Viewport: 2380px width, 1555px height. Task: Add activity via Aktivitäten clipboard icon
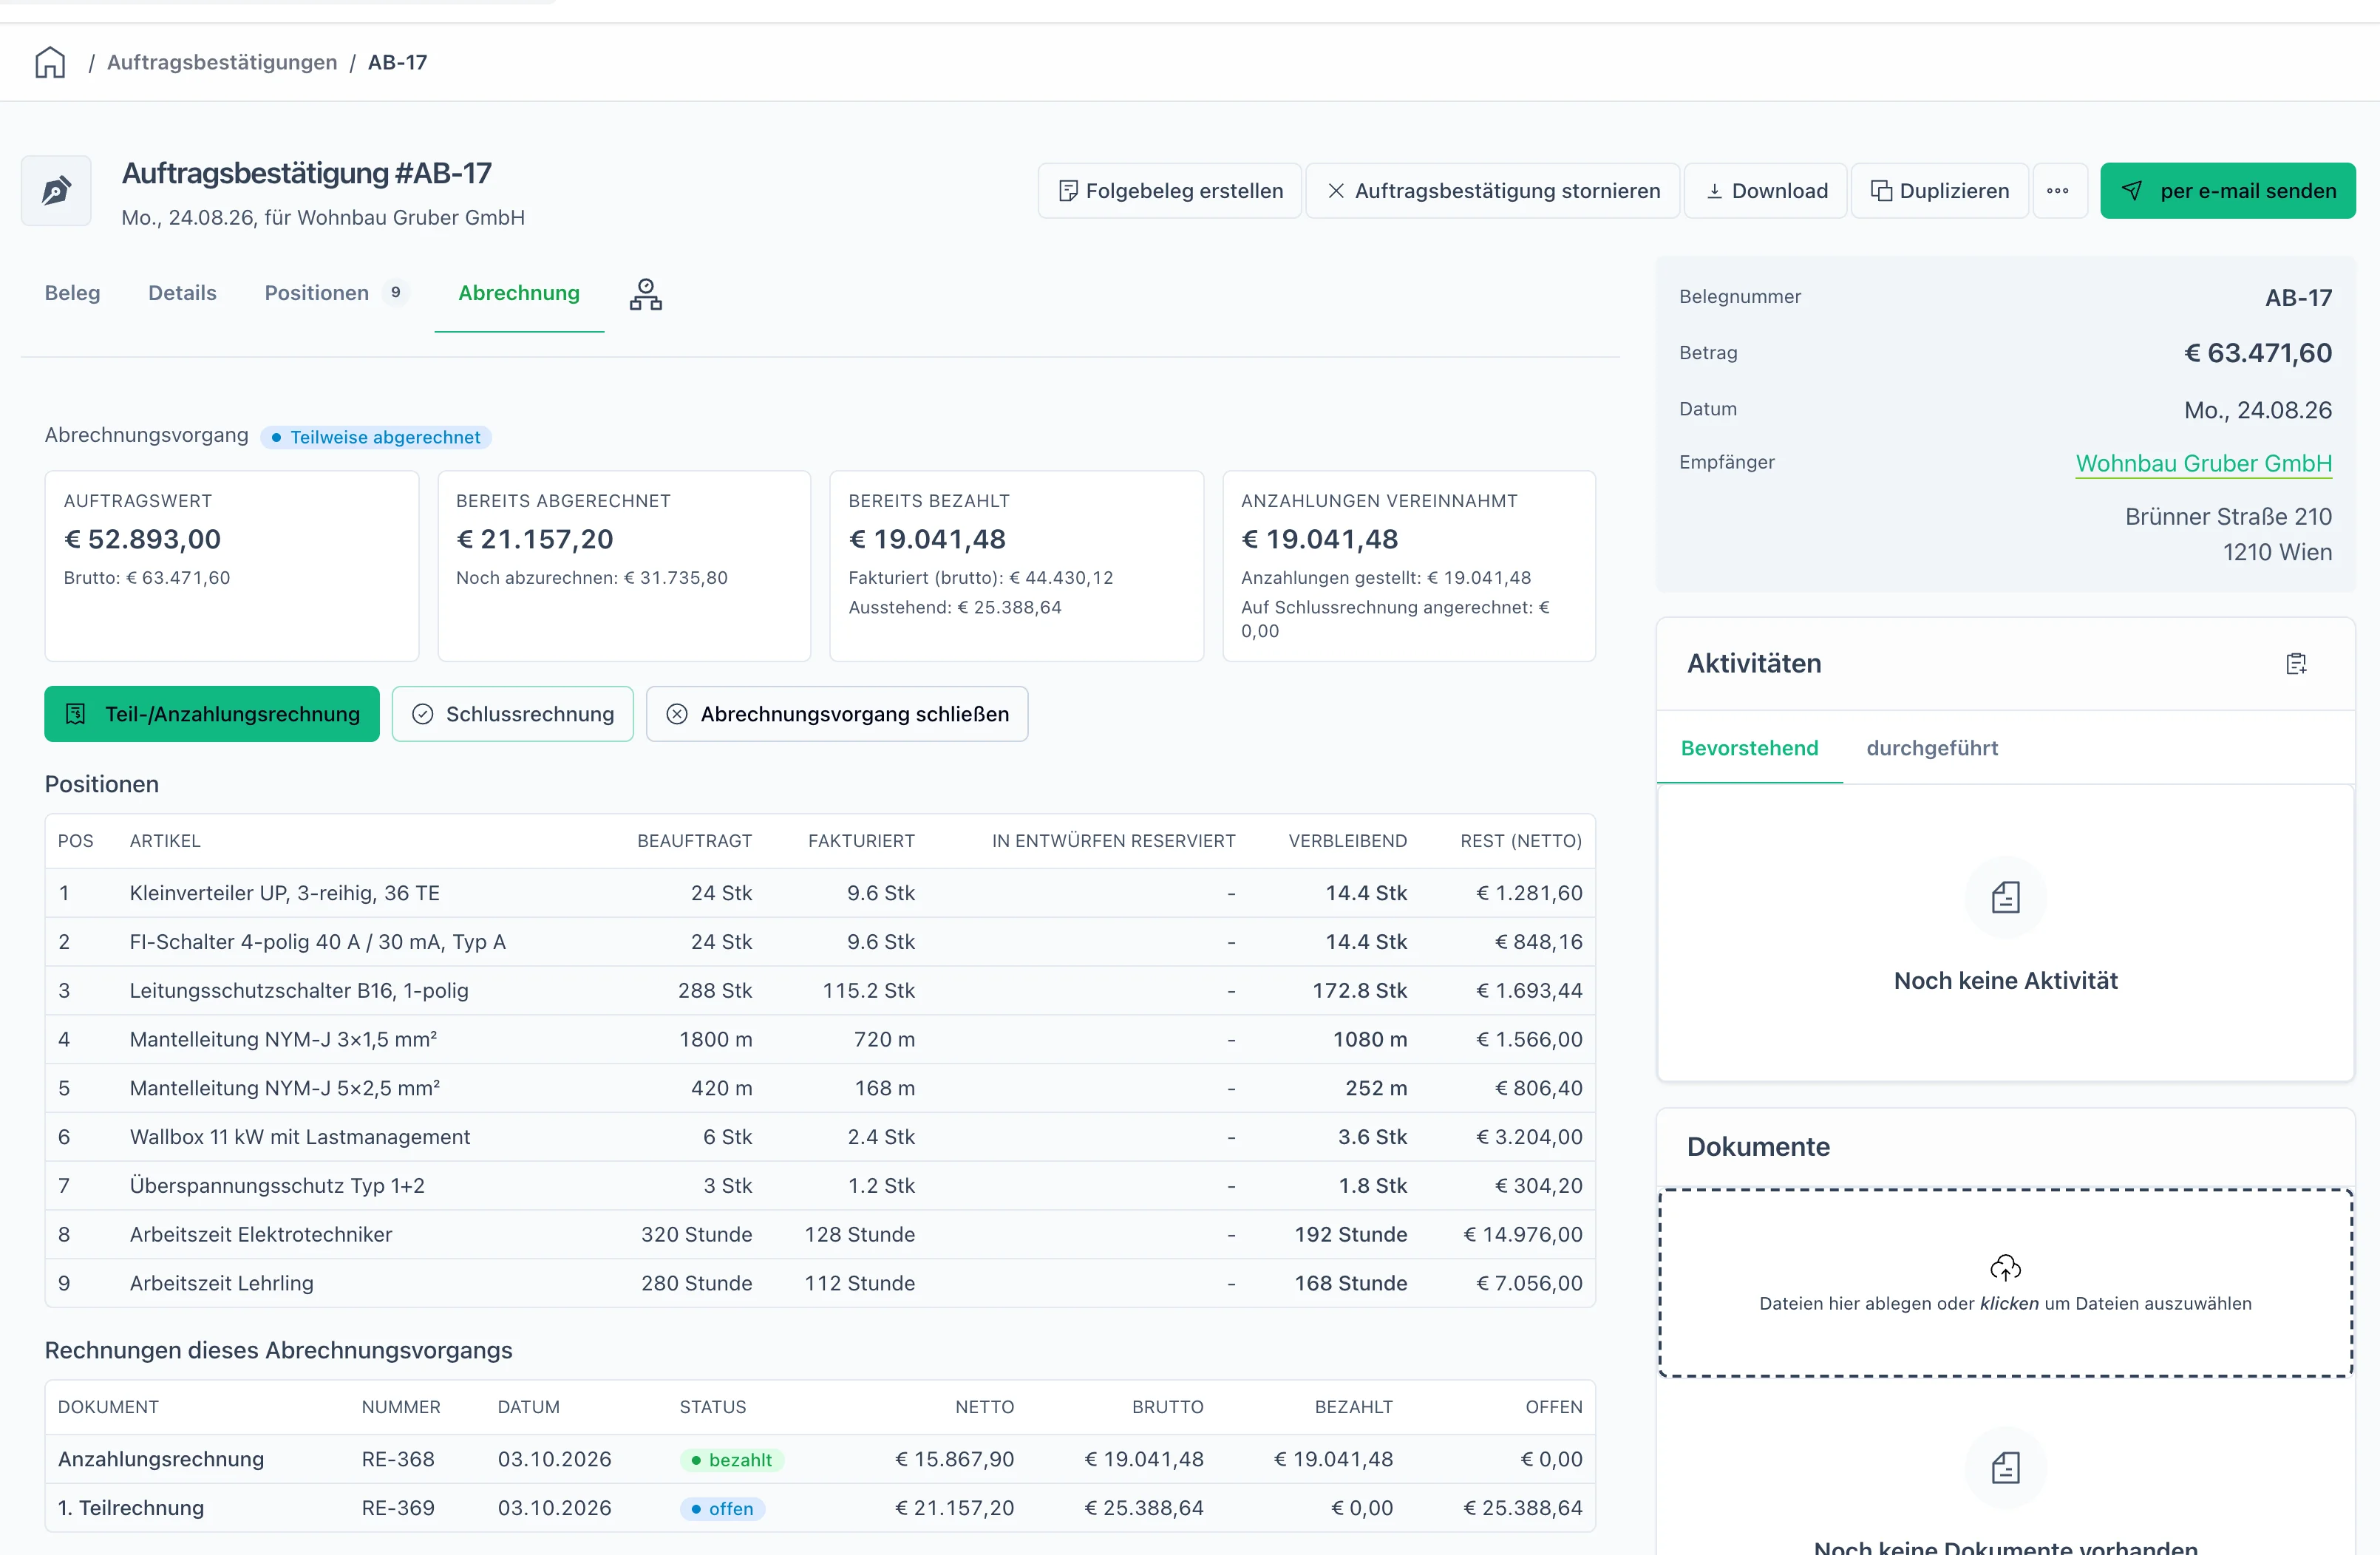[2296, 664]
